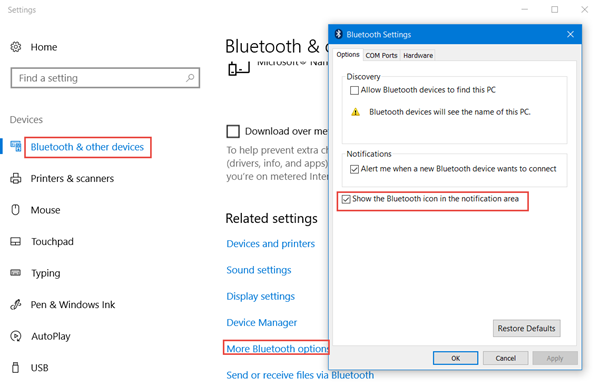Click the Restore Defaults button

coord(527,328)
